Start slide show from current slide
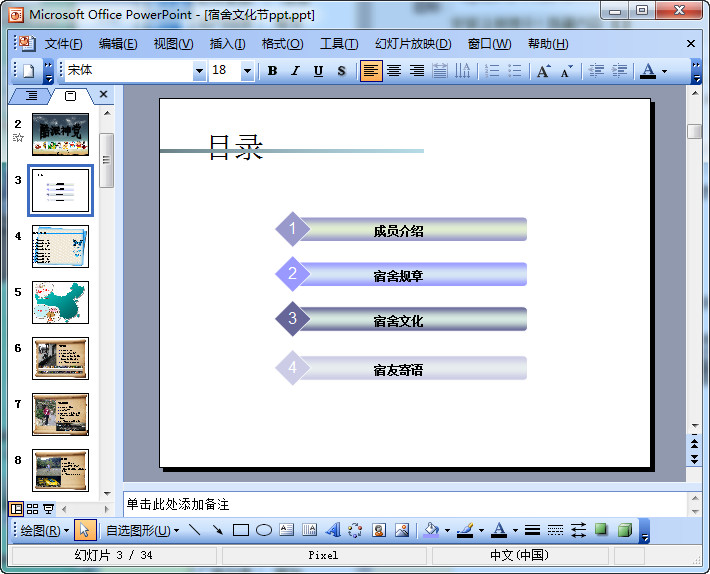Viewport: 710px width, 574px height. (x=48, y=509)
